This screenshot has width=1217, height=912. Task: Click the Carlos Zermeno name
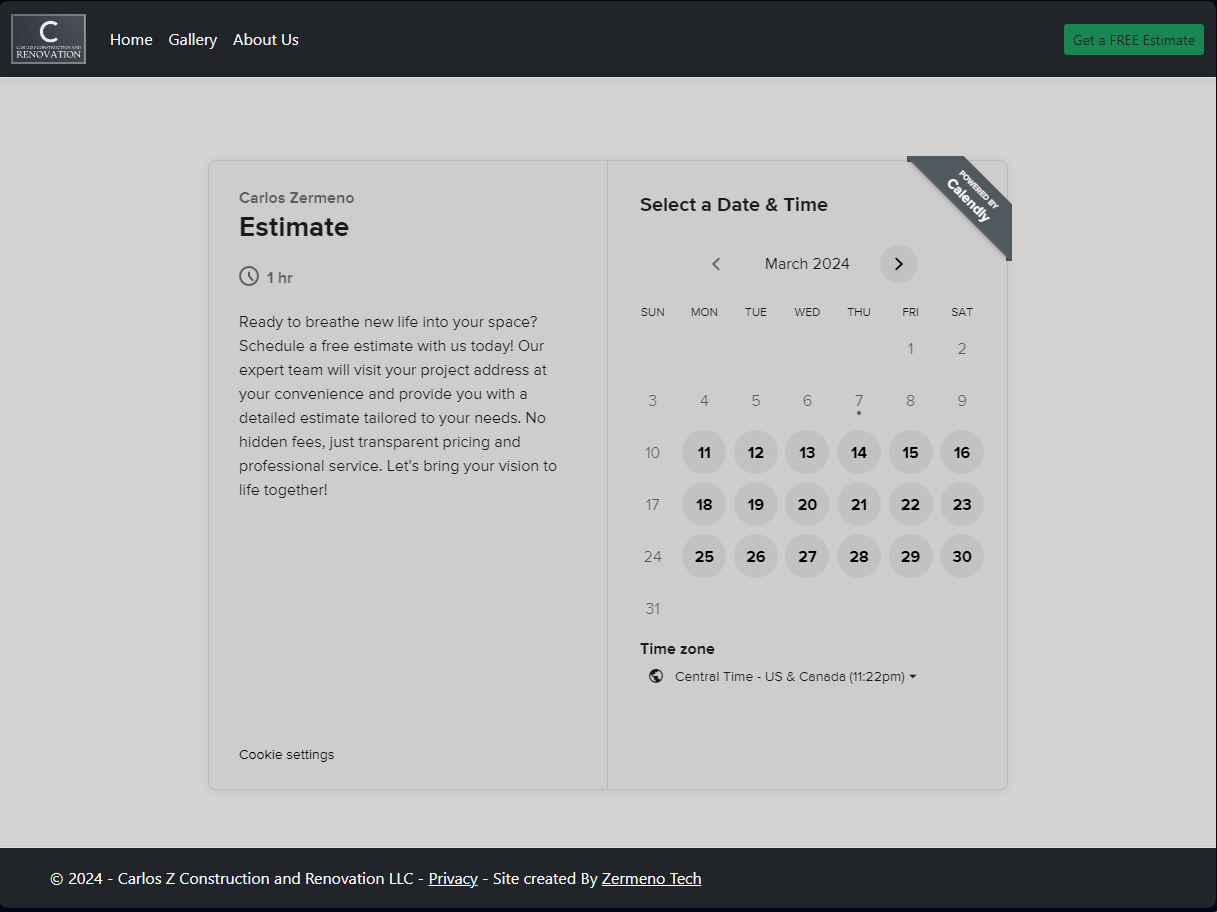pos(297,198)
